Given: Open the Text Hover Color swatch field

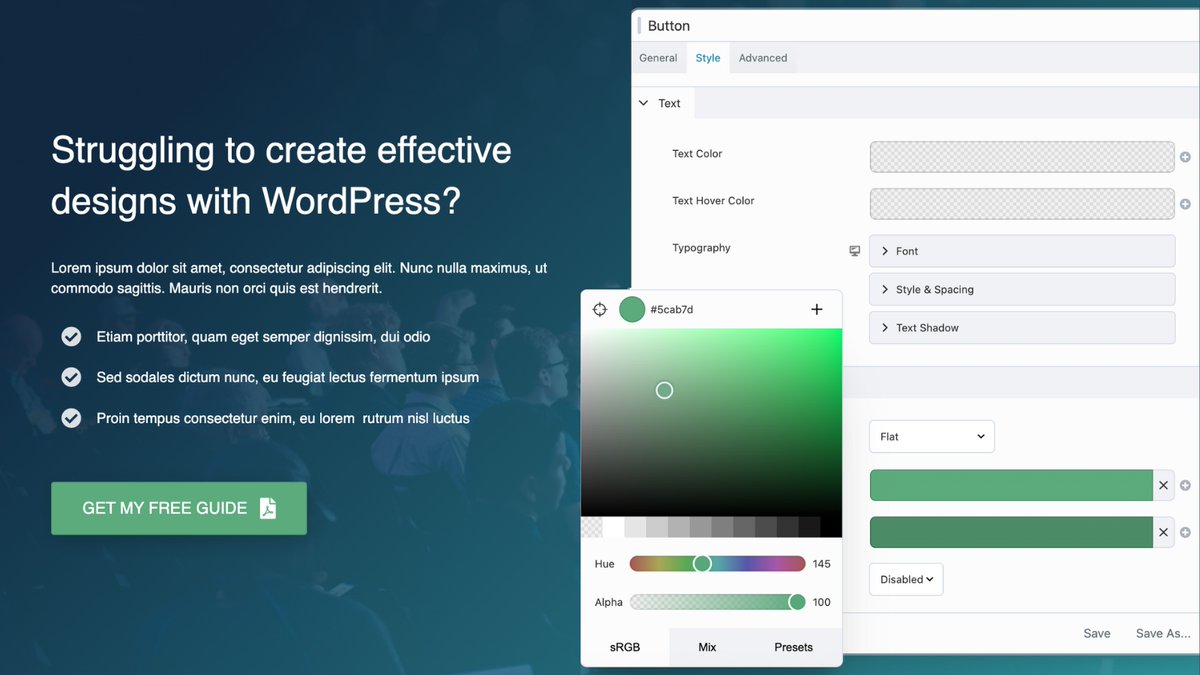Looking at the screenshot, I should tap(1022, 204).
